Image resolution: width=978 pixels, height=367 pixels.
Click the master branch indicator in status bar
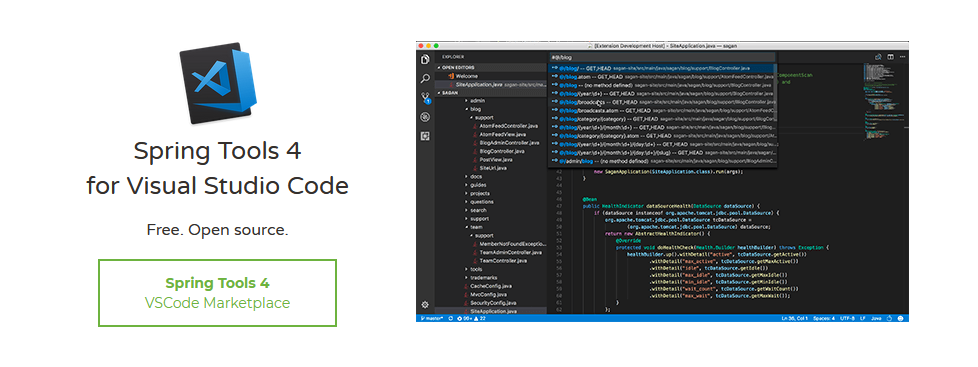pos(432,318)
